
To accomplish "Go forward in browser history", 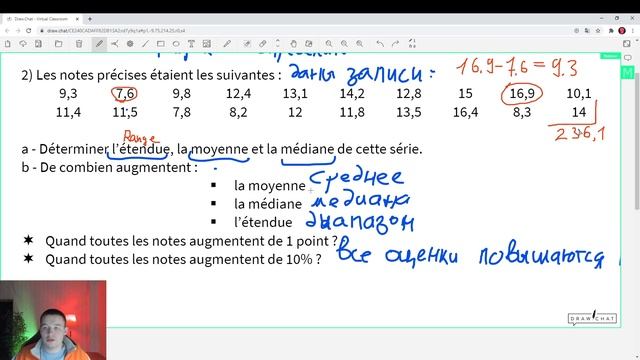I will click(18, 31).
